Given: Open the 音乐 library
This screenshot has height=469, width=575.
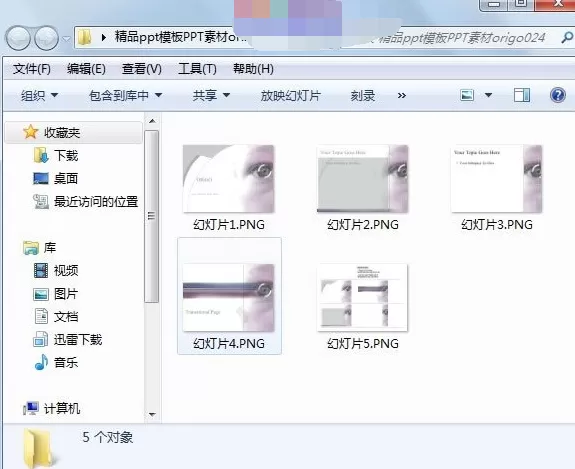Looking at the screenshot, I should (66, 363).
